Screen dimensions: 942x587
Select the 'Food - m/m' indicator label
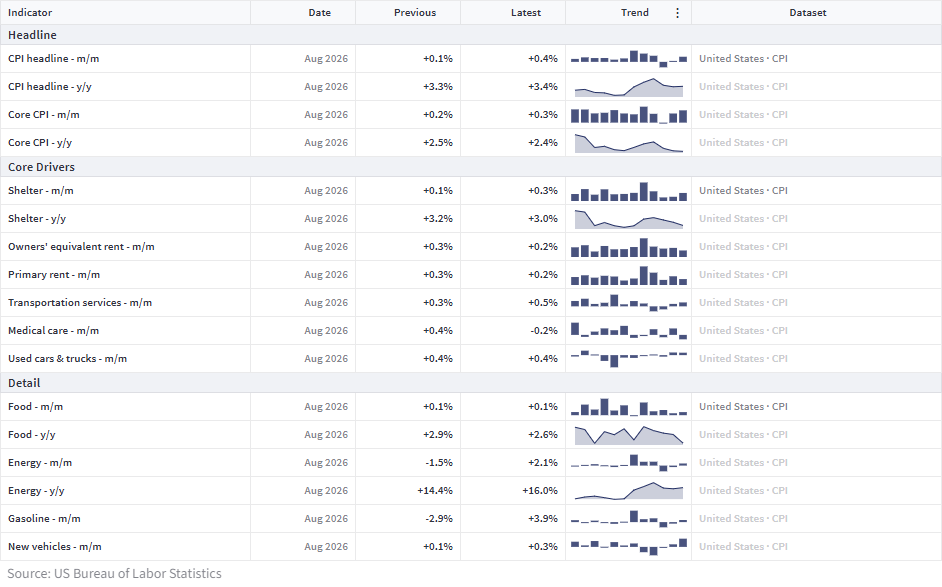tap(35, 407)
